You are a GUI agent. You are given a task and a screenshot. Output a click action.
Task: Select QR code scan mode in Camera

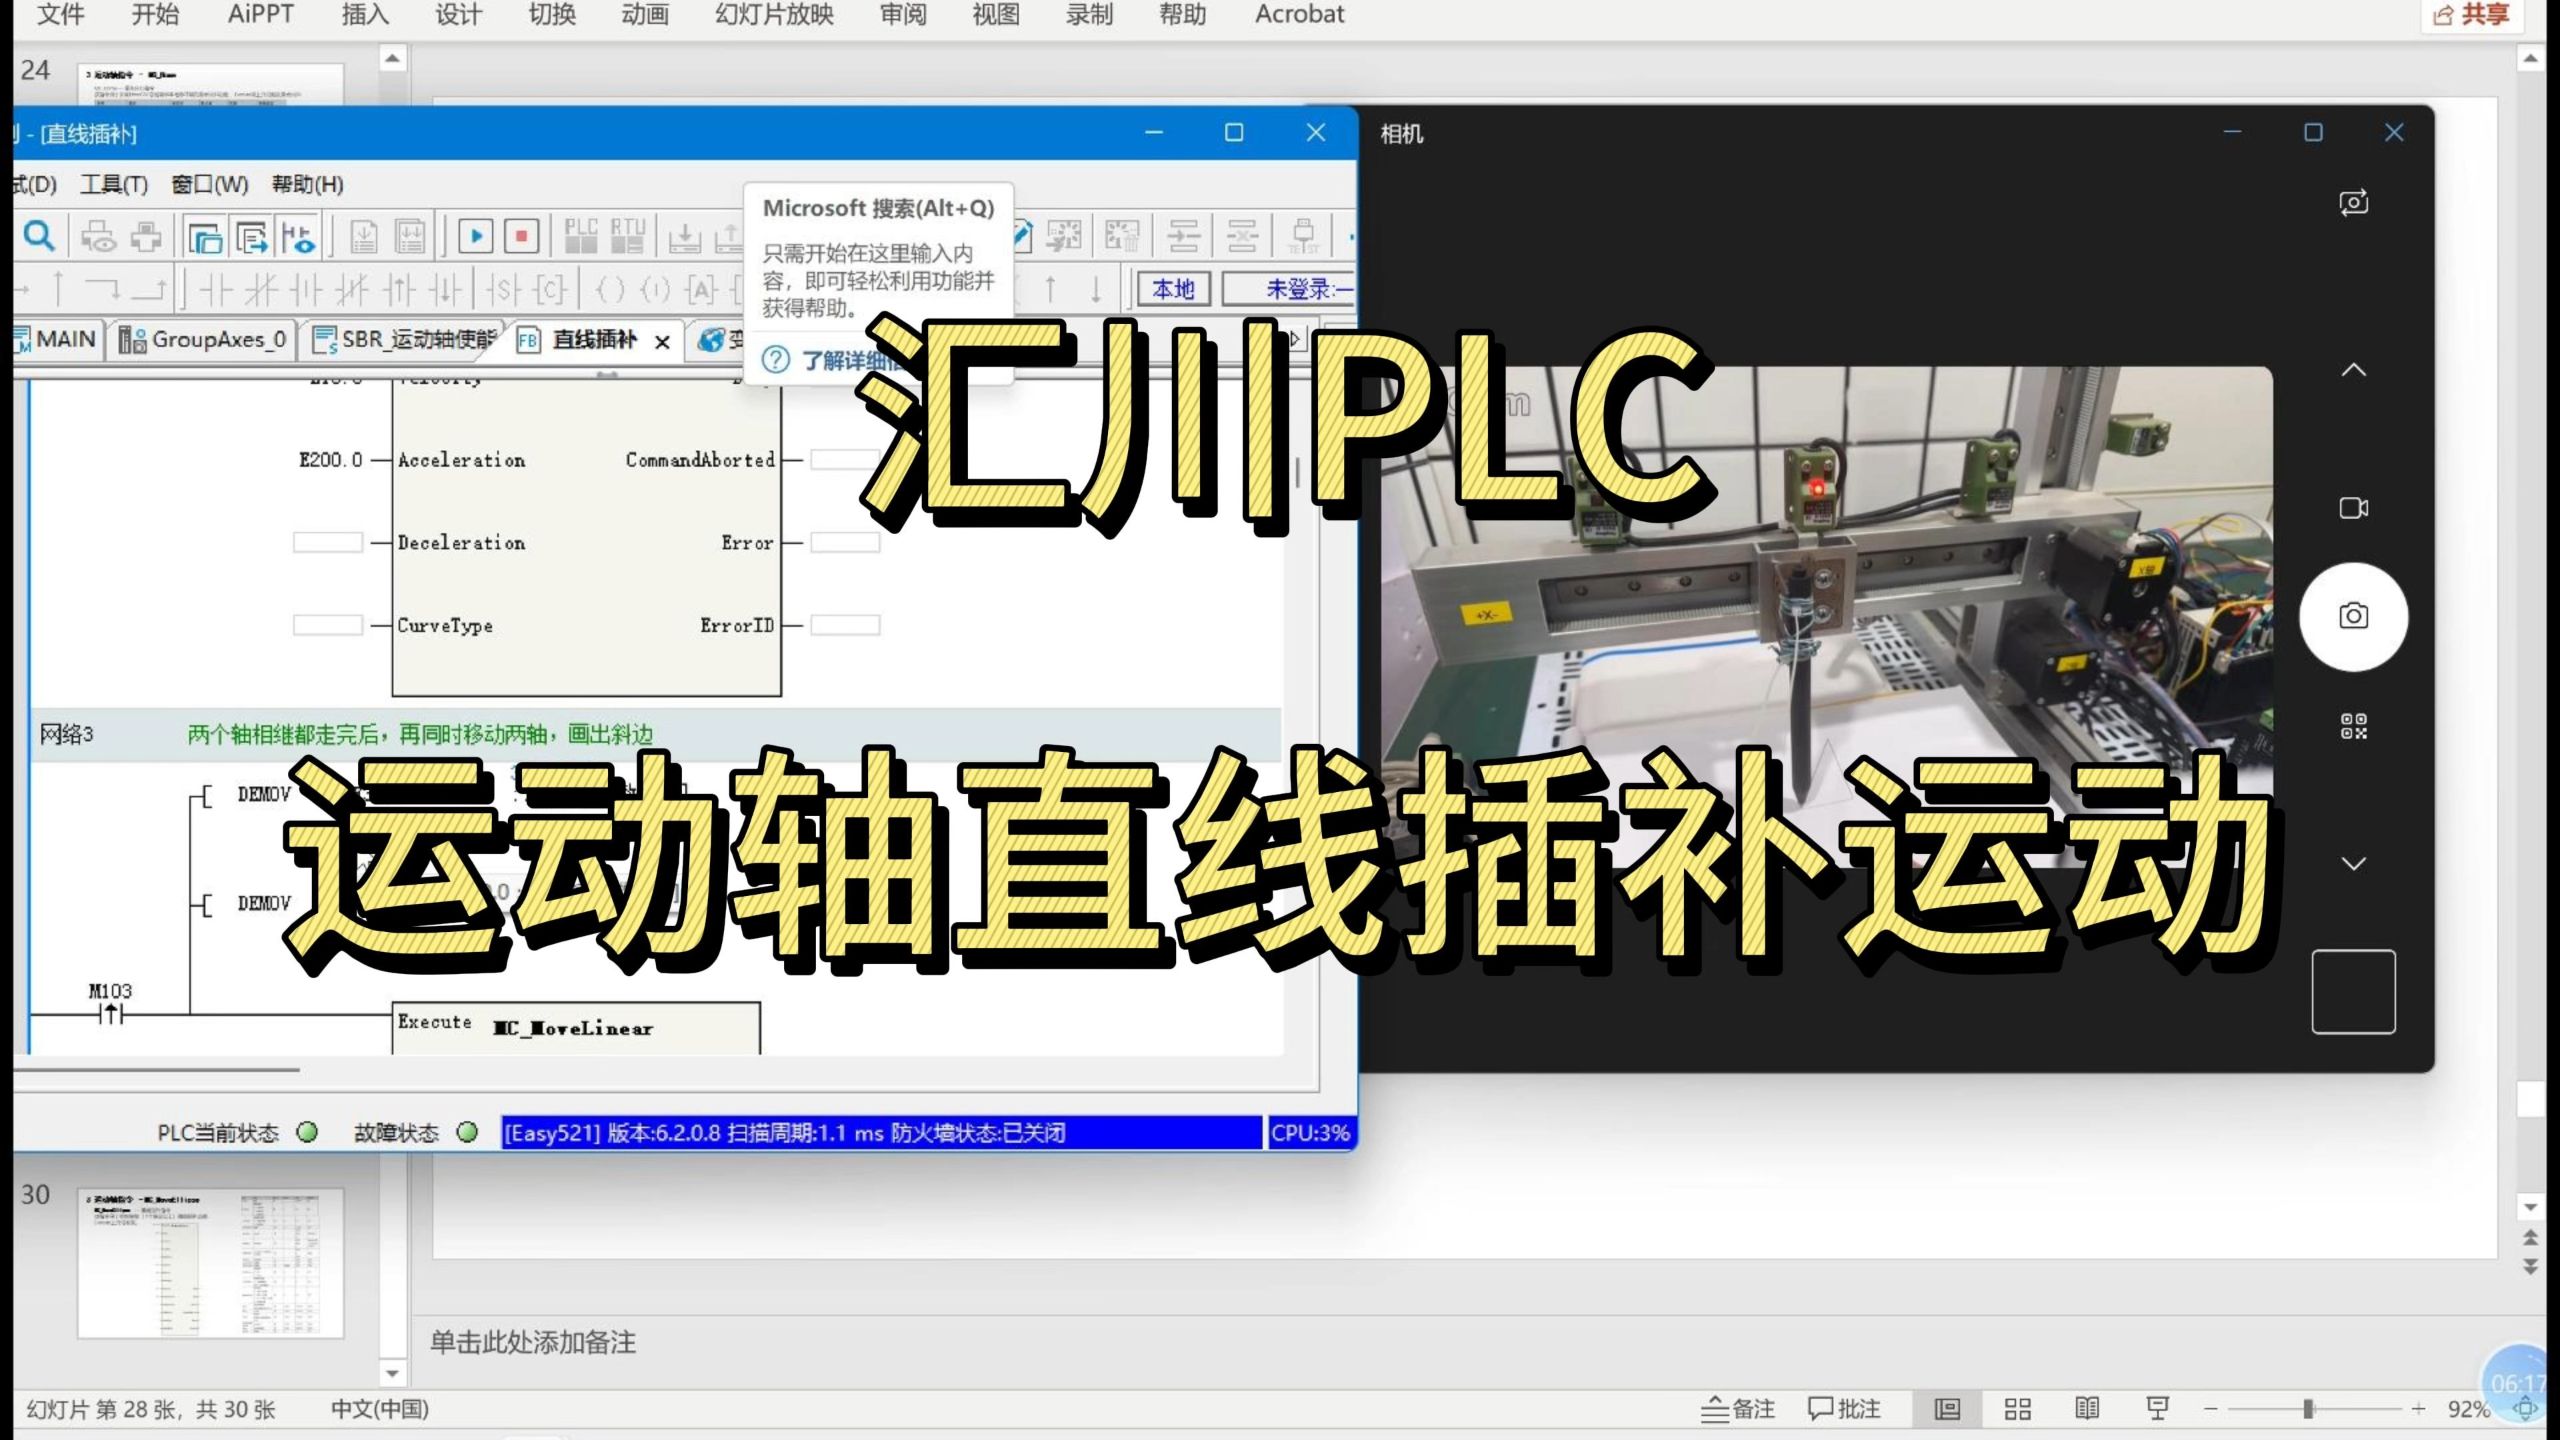tap(2354, 726)
